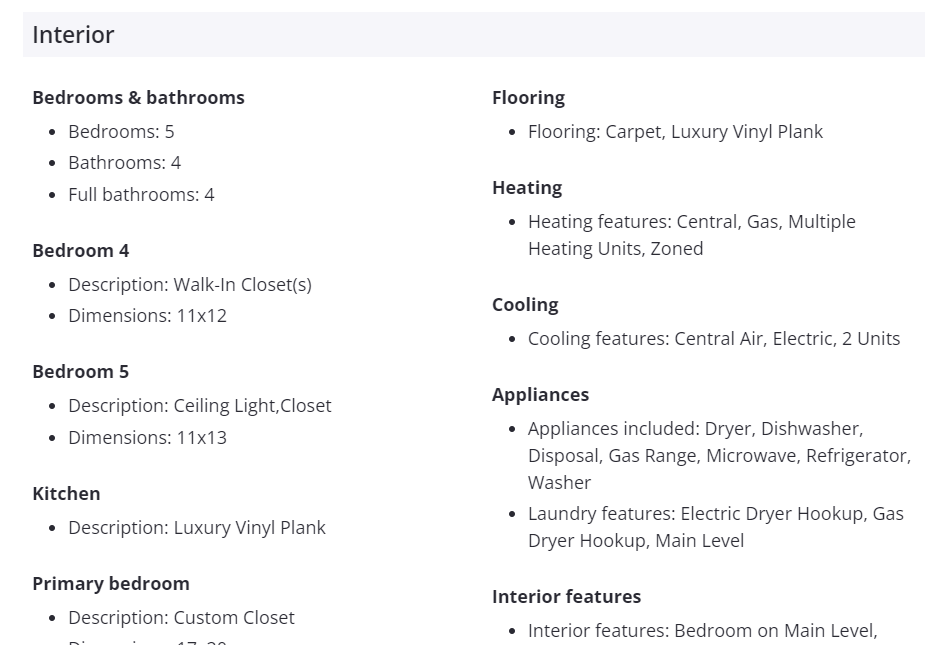Select the Ceiling Light,Closet description
The height and width of the screenshot is (645, 948).
pyautogui.click(x=199, y=405)
